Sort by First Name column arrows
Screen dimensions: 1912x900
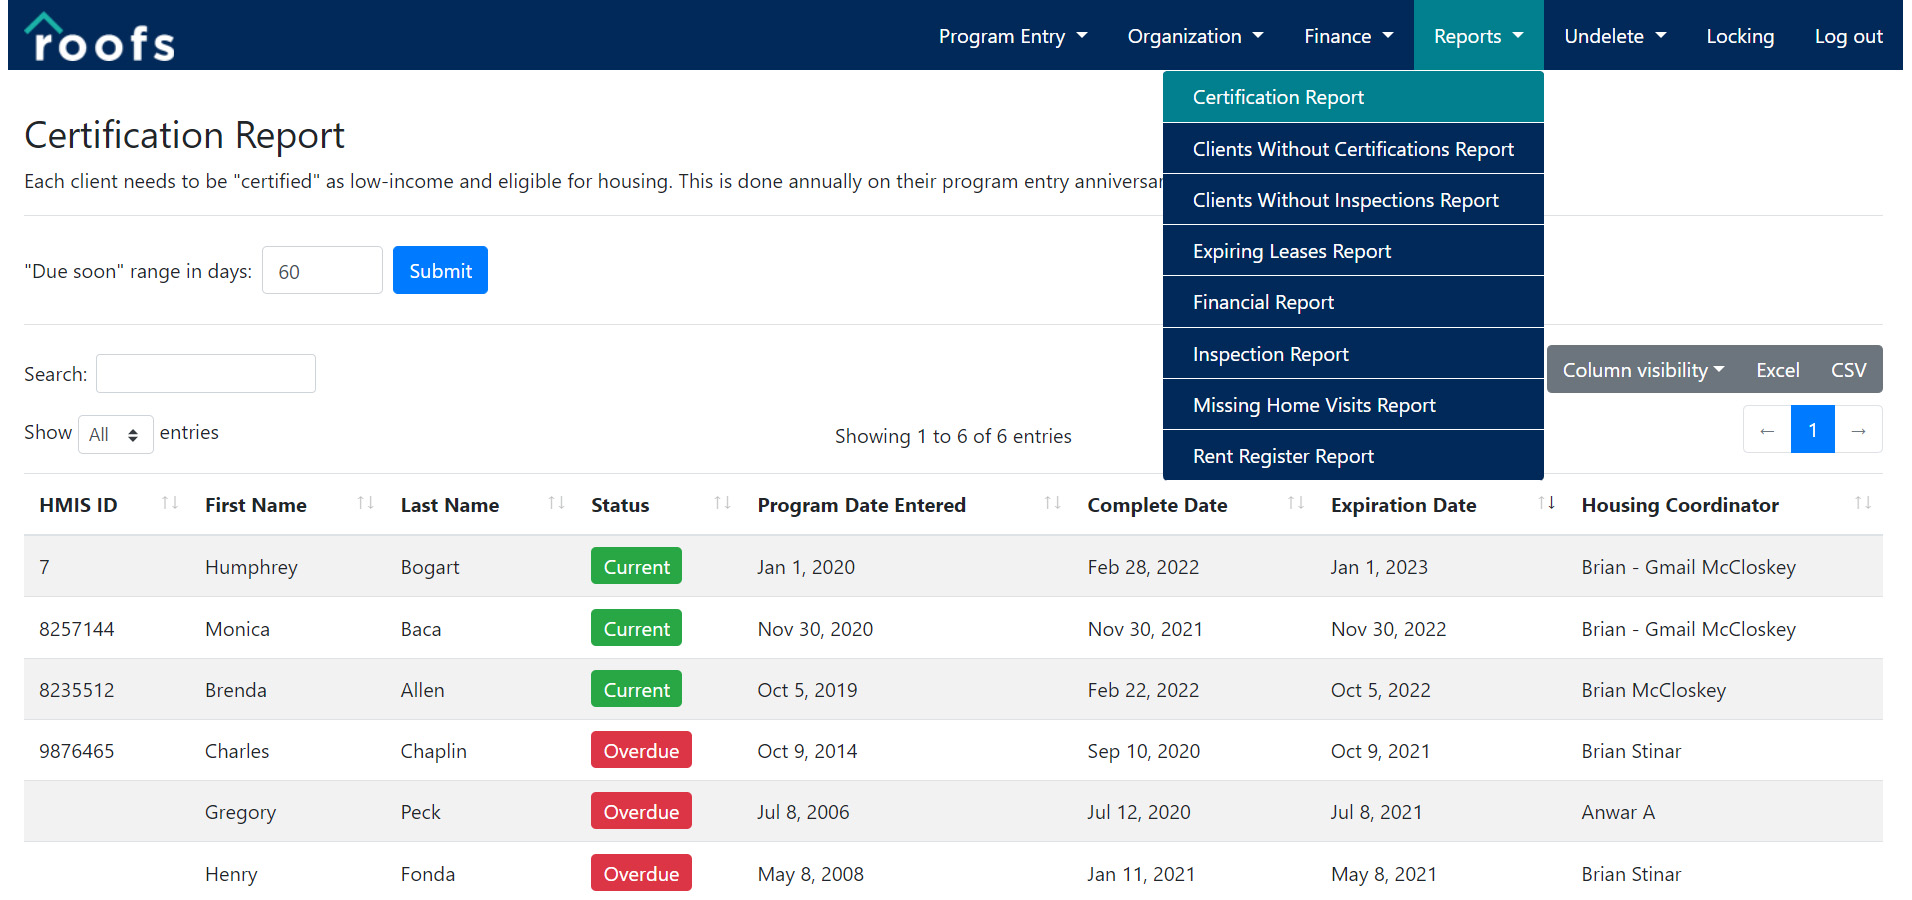pyautogui.click(x=366, y=503)
